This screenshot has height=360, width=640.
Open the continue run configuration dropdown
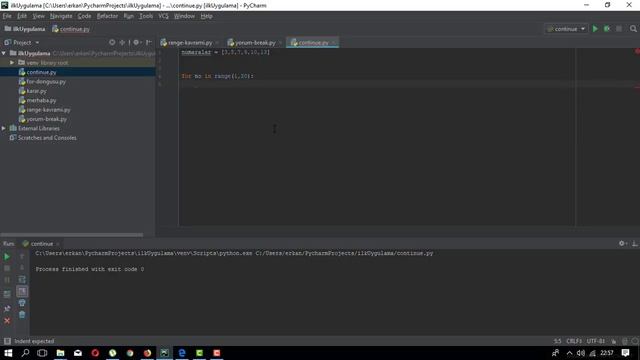566,29
